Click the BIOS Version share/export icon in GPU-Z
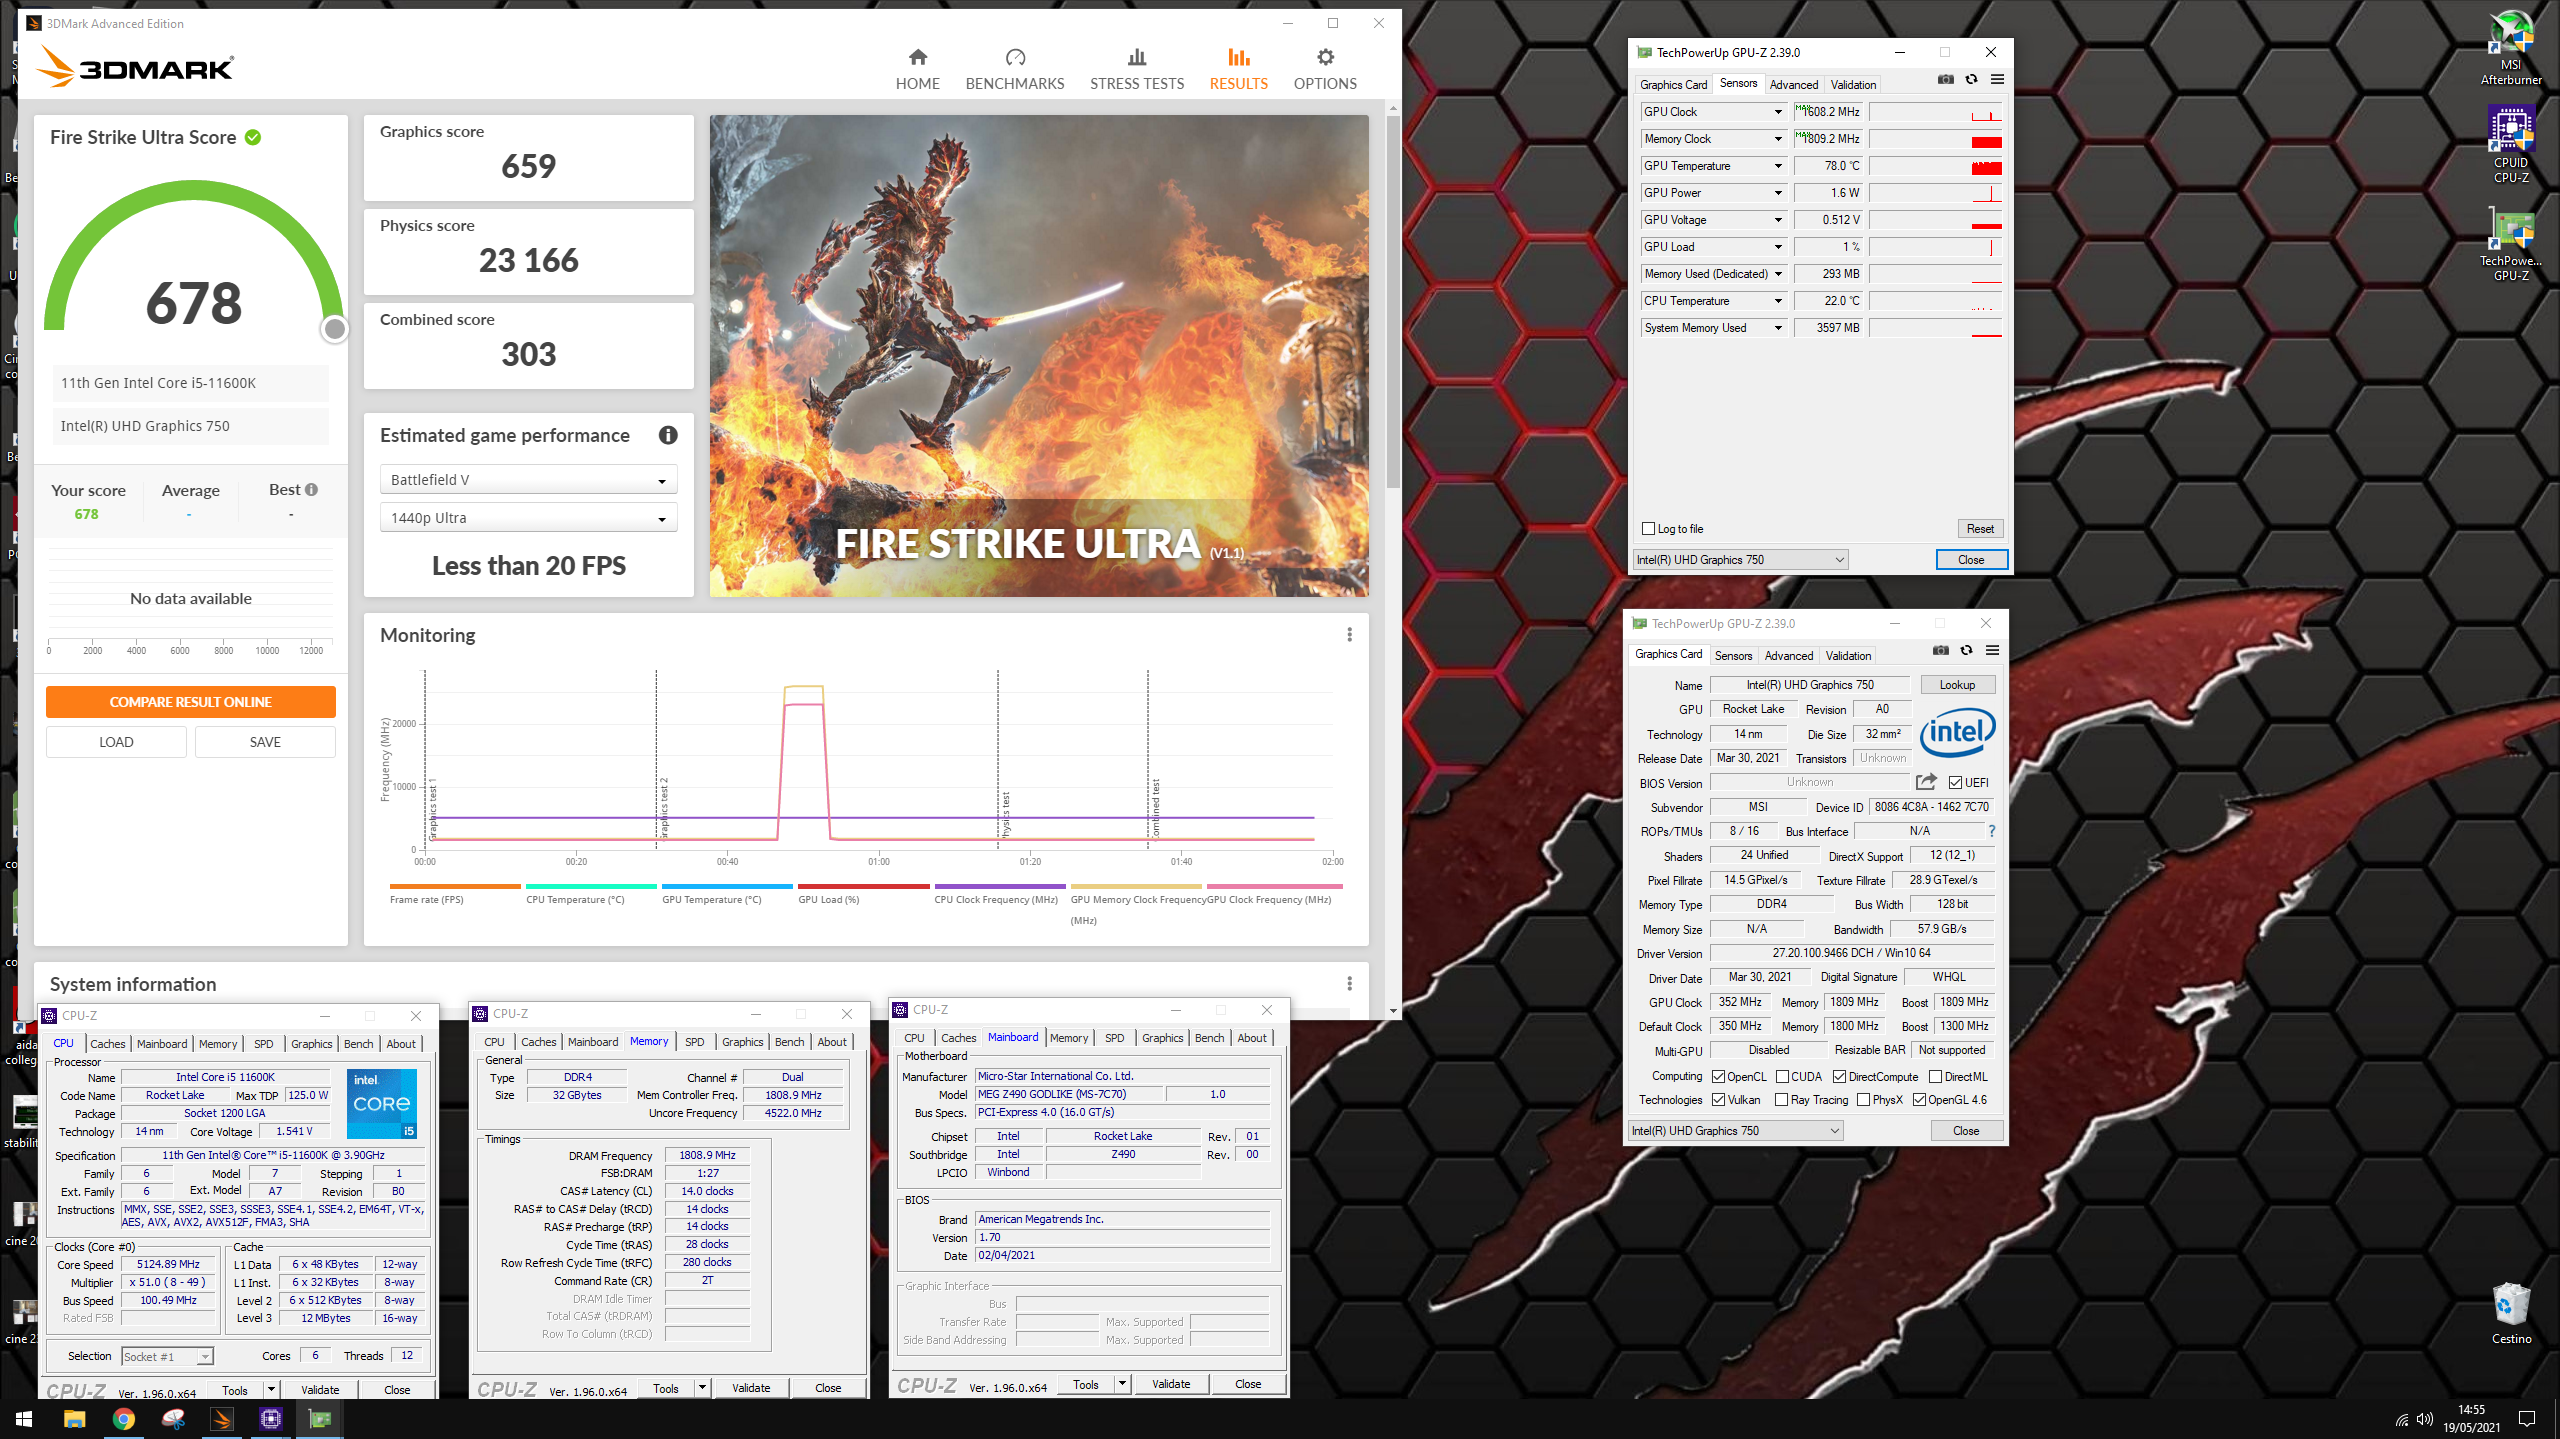 tap(1926, 782)
